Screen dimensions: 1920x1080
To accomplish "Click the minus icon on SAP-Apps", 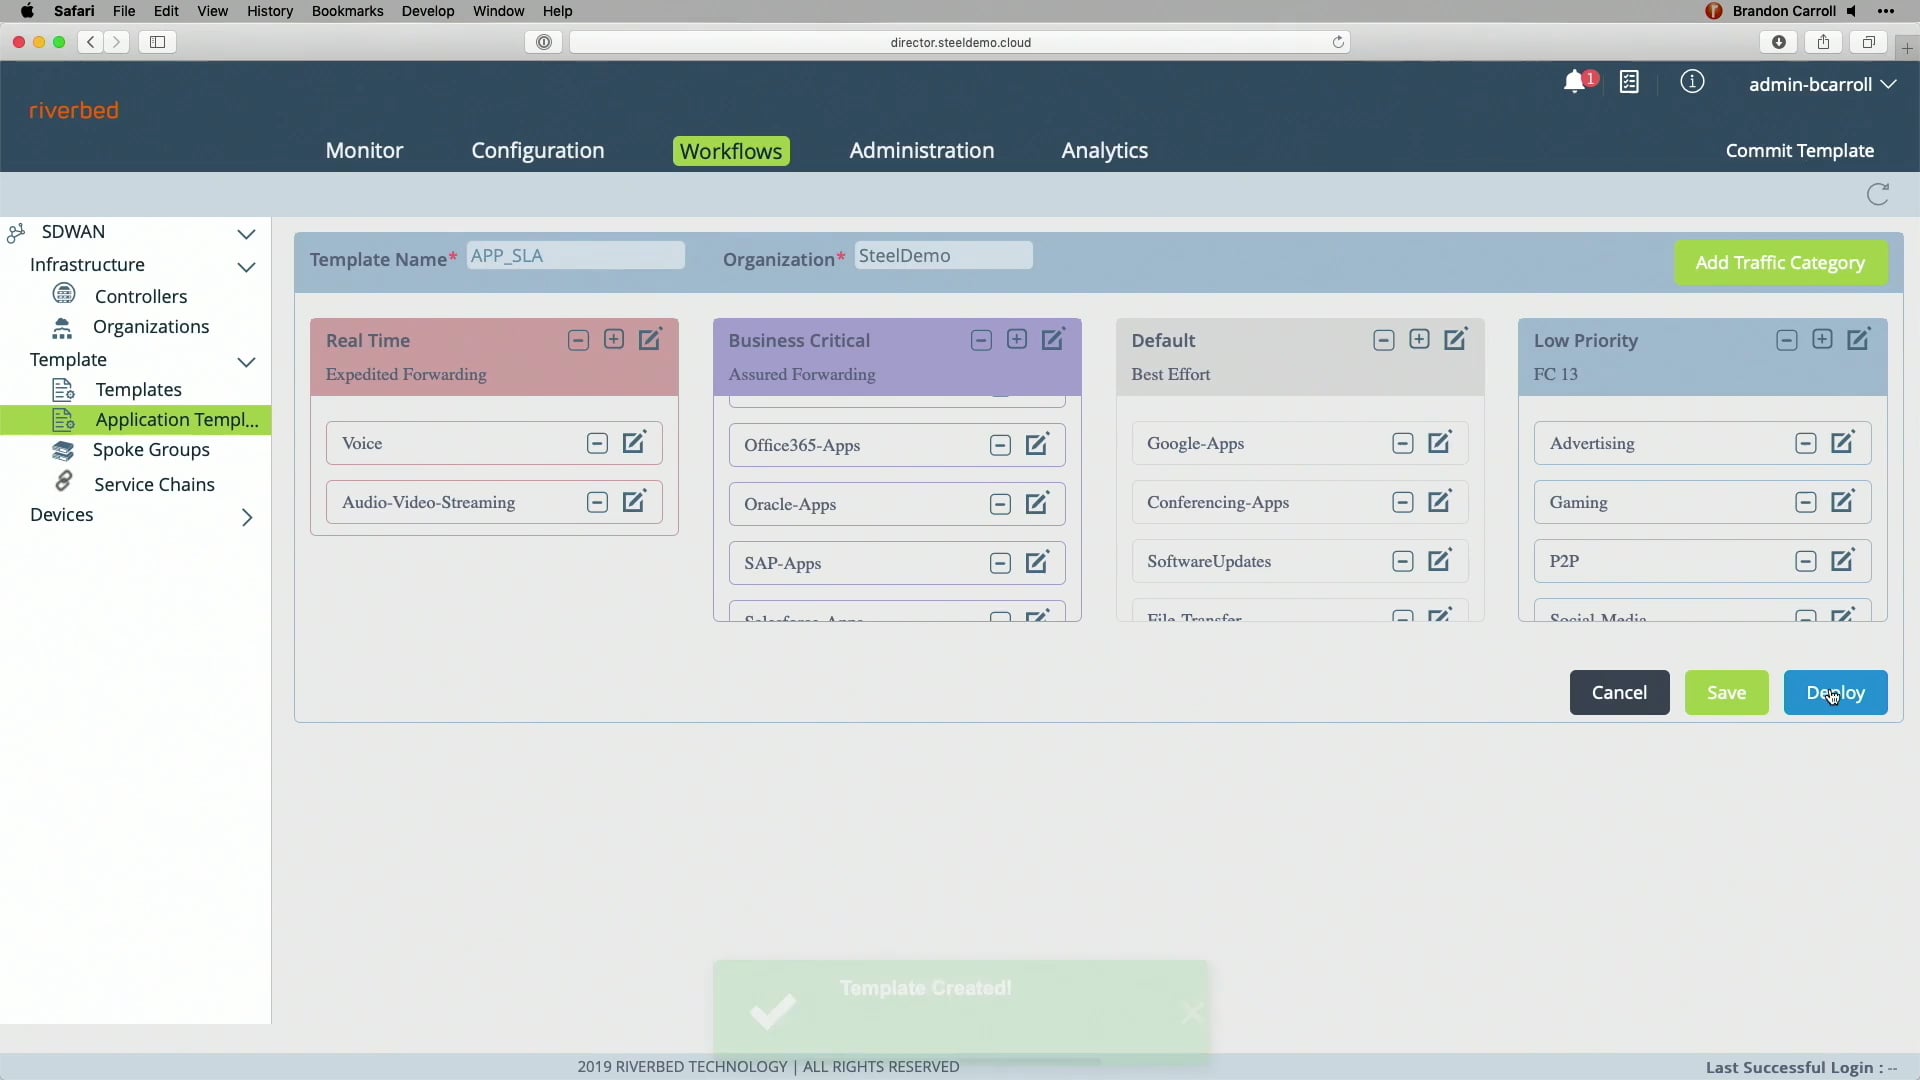I will tap(1001, 562).
